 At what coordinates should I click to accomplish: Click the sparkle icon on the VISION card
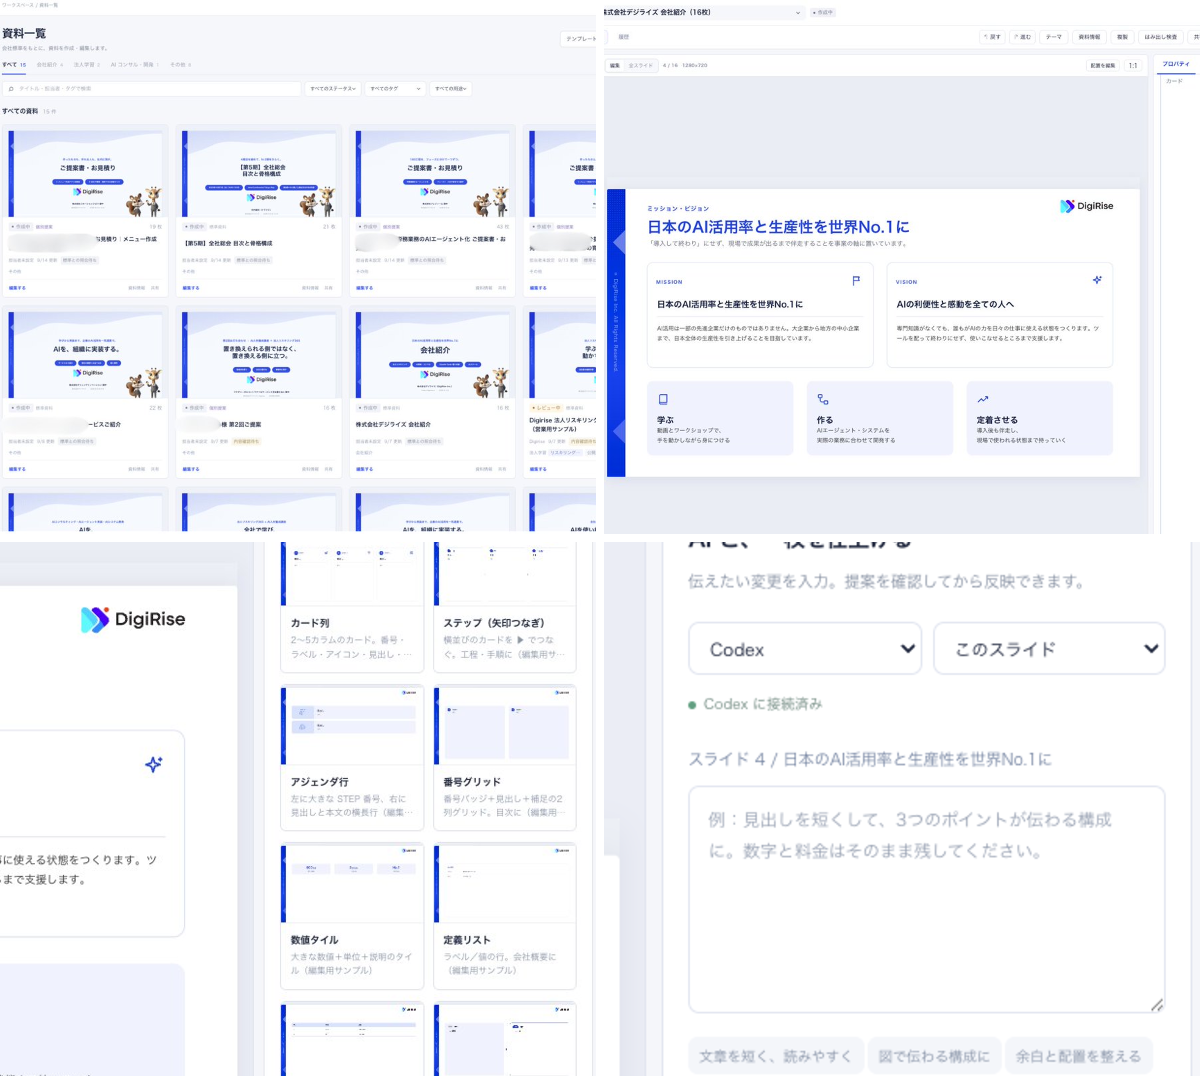1097,280
